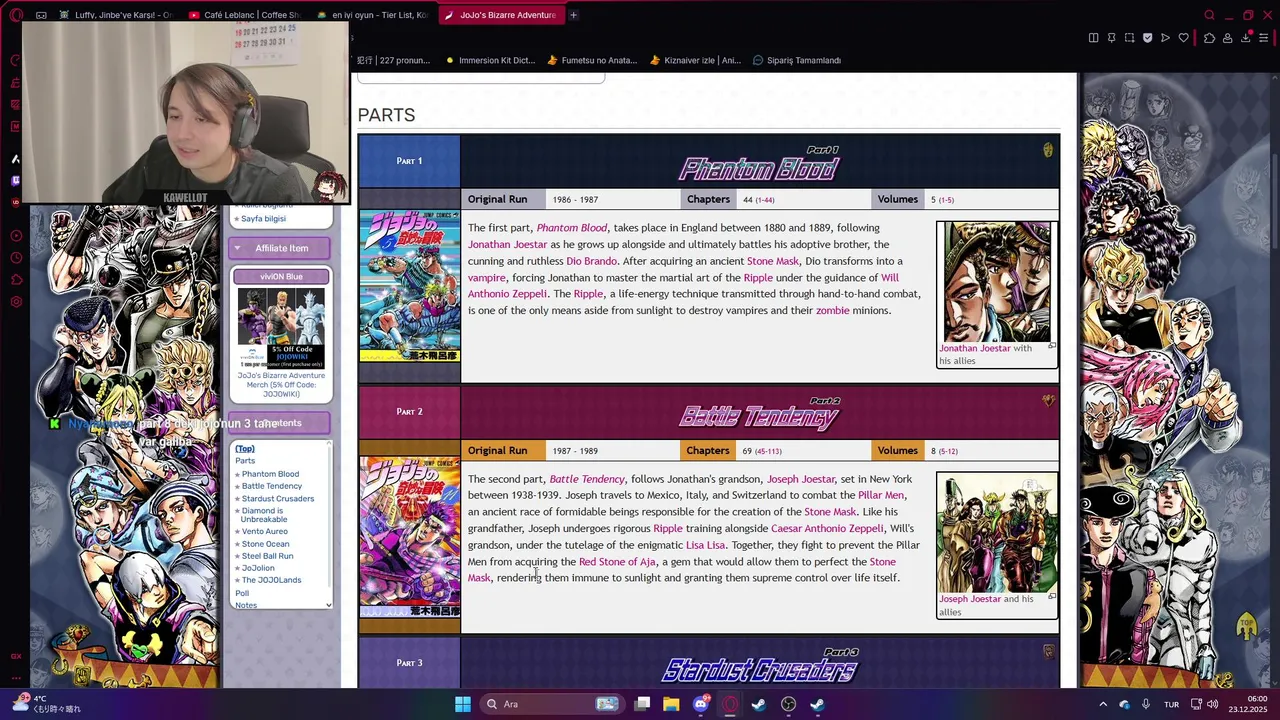Open OBS Studio from taskbar
The height and width of the screenshot is (720, 1280).
(x=788, y=704)
